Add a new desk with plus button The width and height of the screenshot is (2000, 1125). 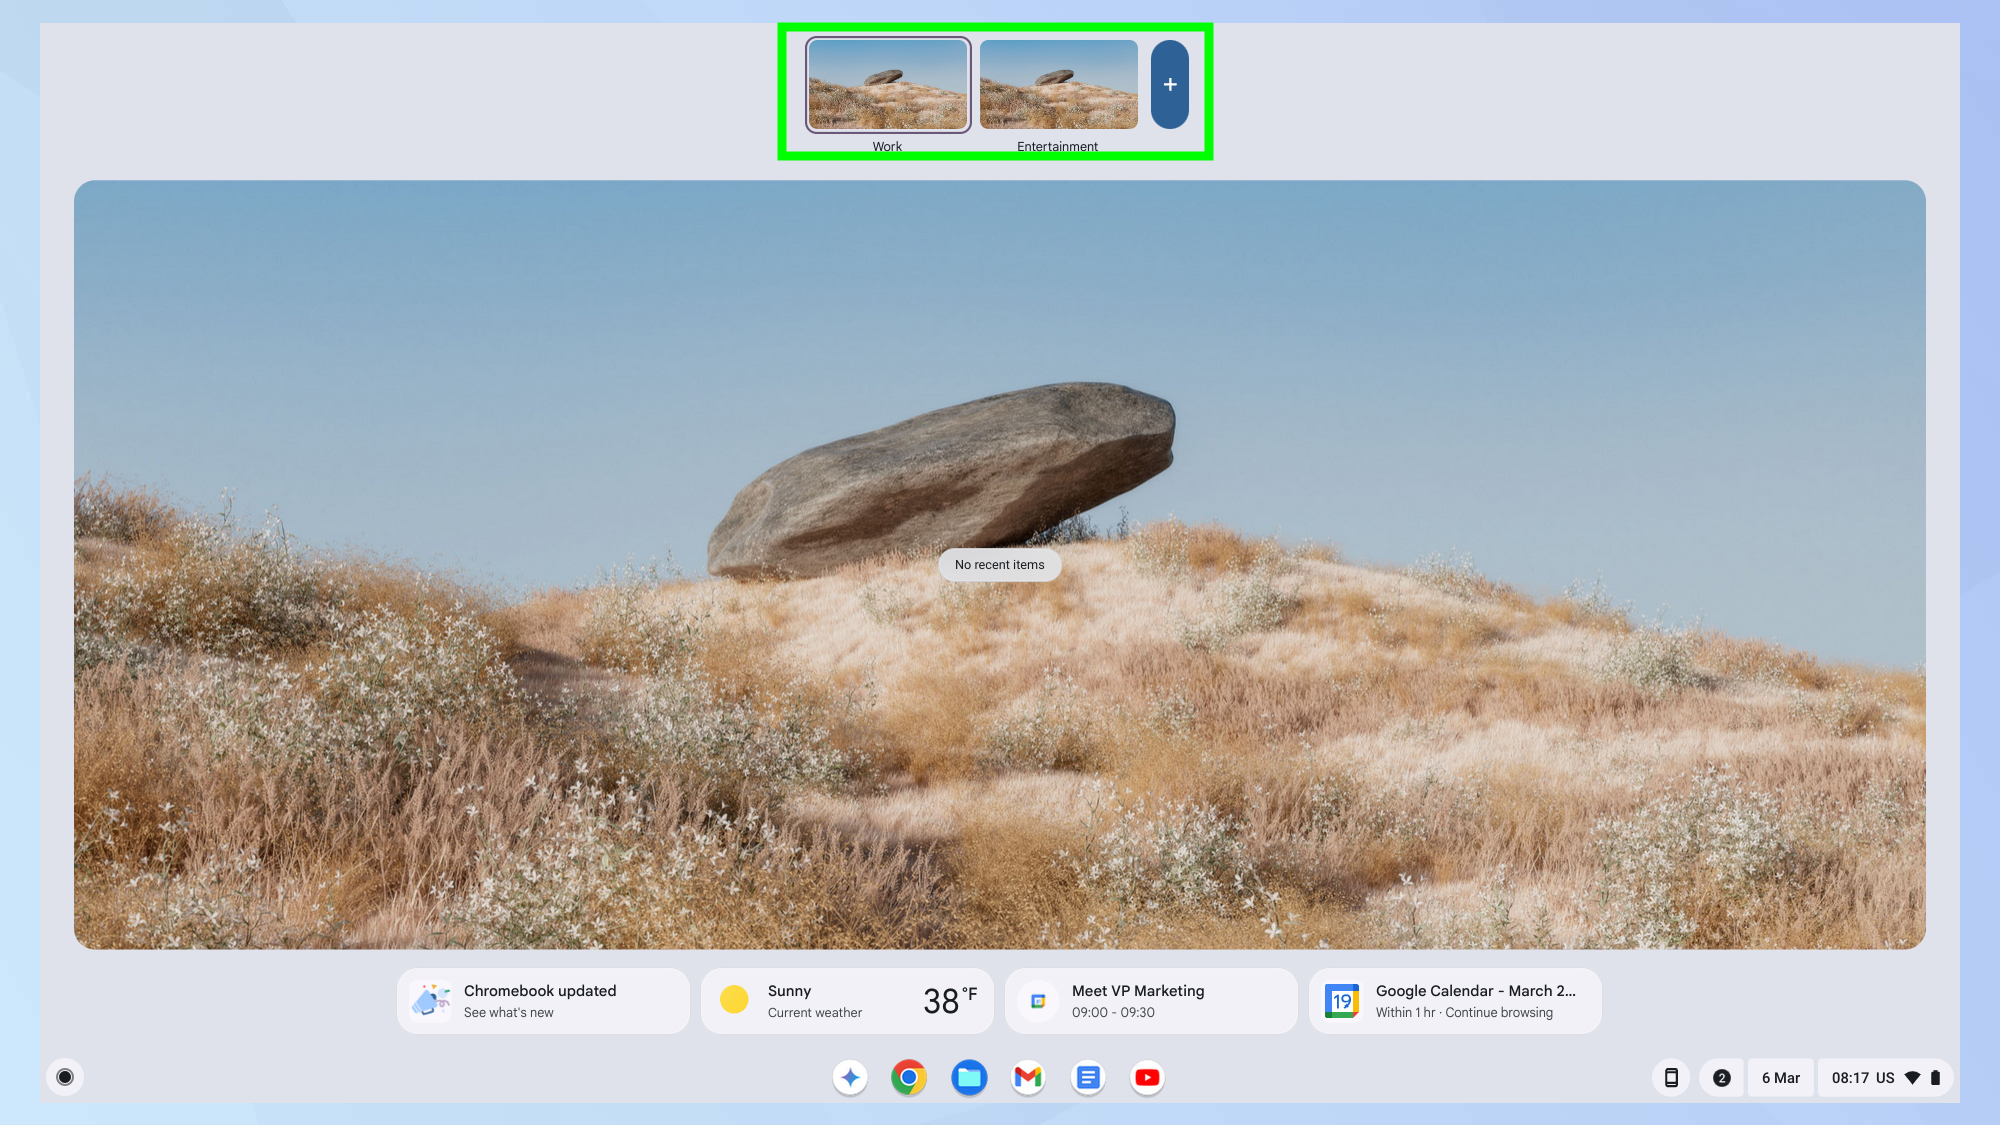pos(1169,85)
